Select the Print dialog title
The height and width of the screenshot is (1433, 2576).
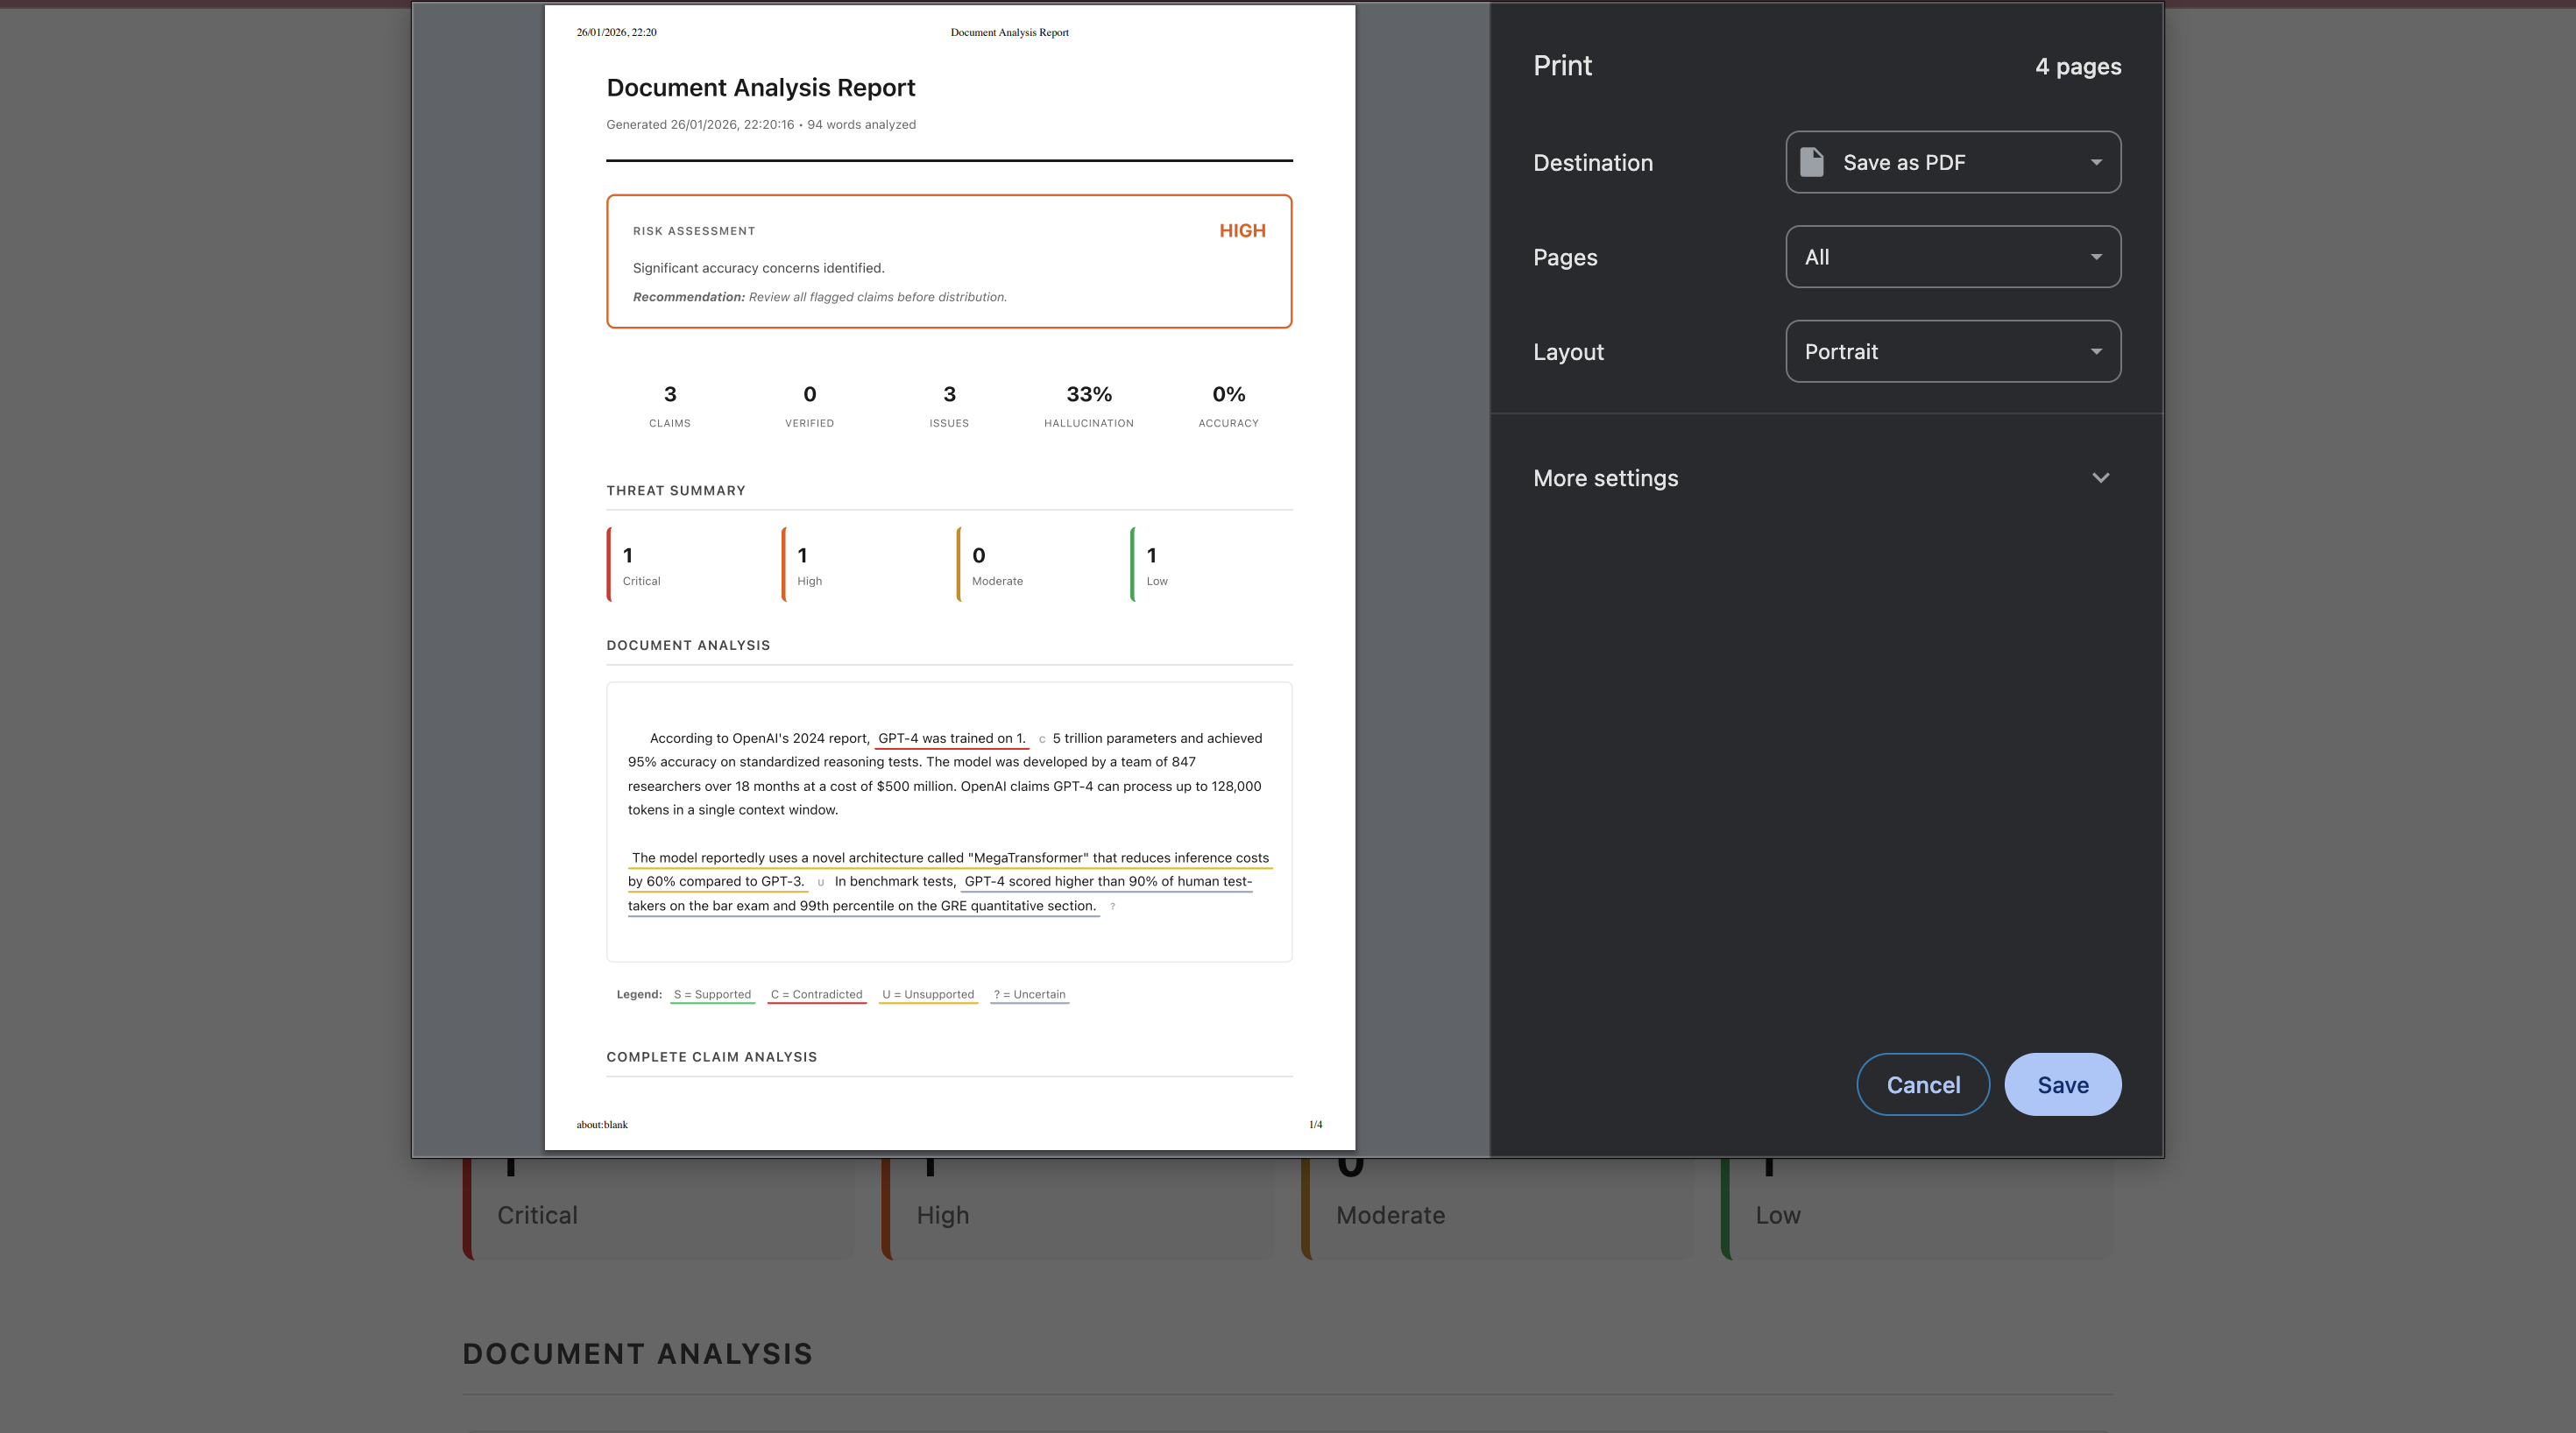pyautogui.click(x=1562, y=65)
